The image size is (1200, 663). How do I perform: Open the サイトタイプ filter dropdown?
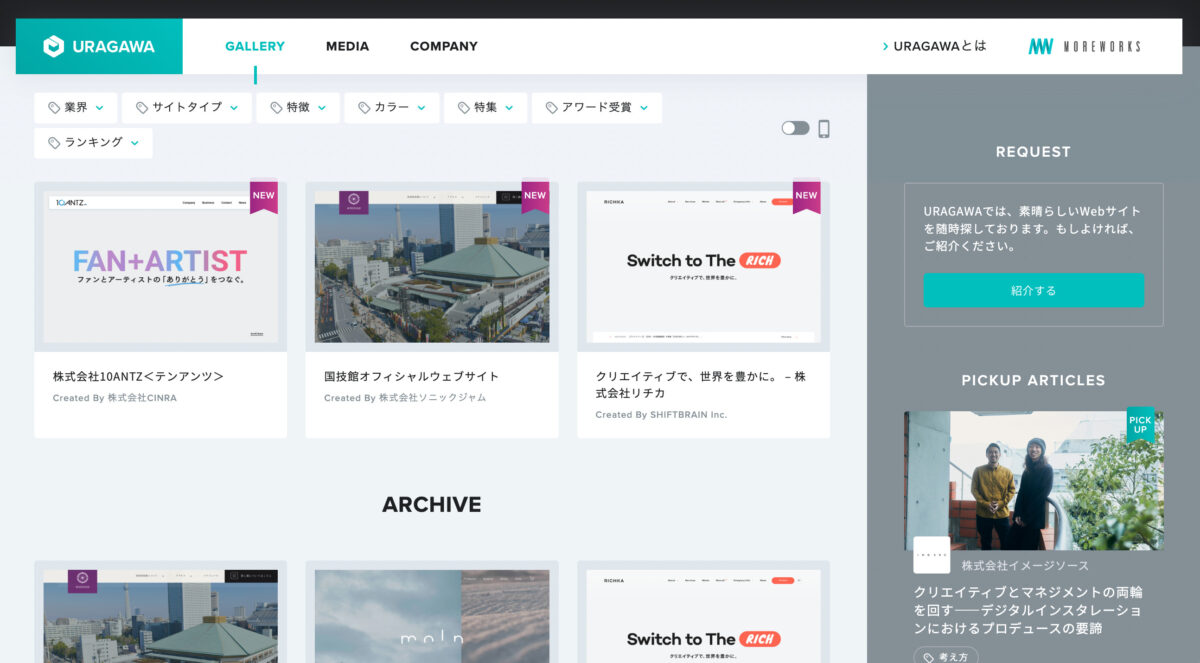point(187,108)
